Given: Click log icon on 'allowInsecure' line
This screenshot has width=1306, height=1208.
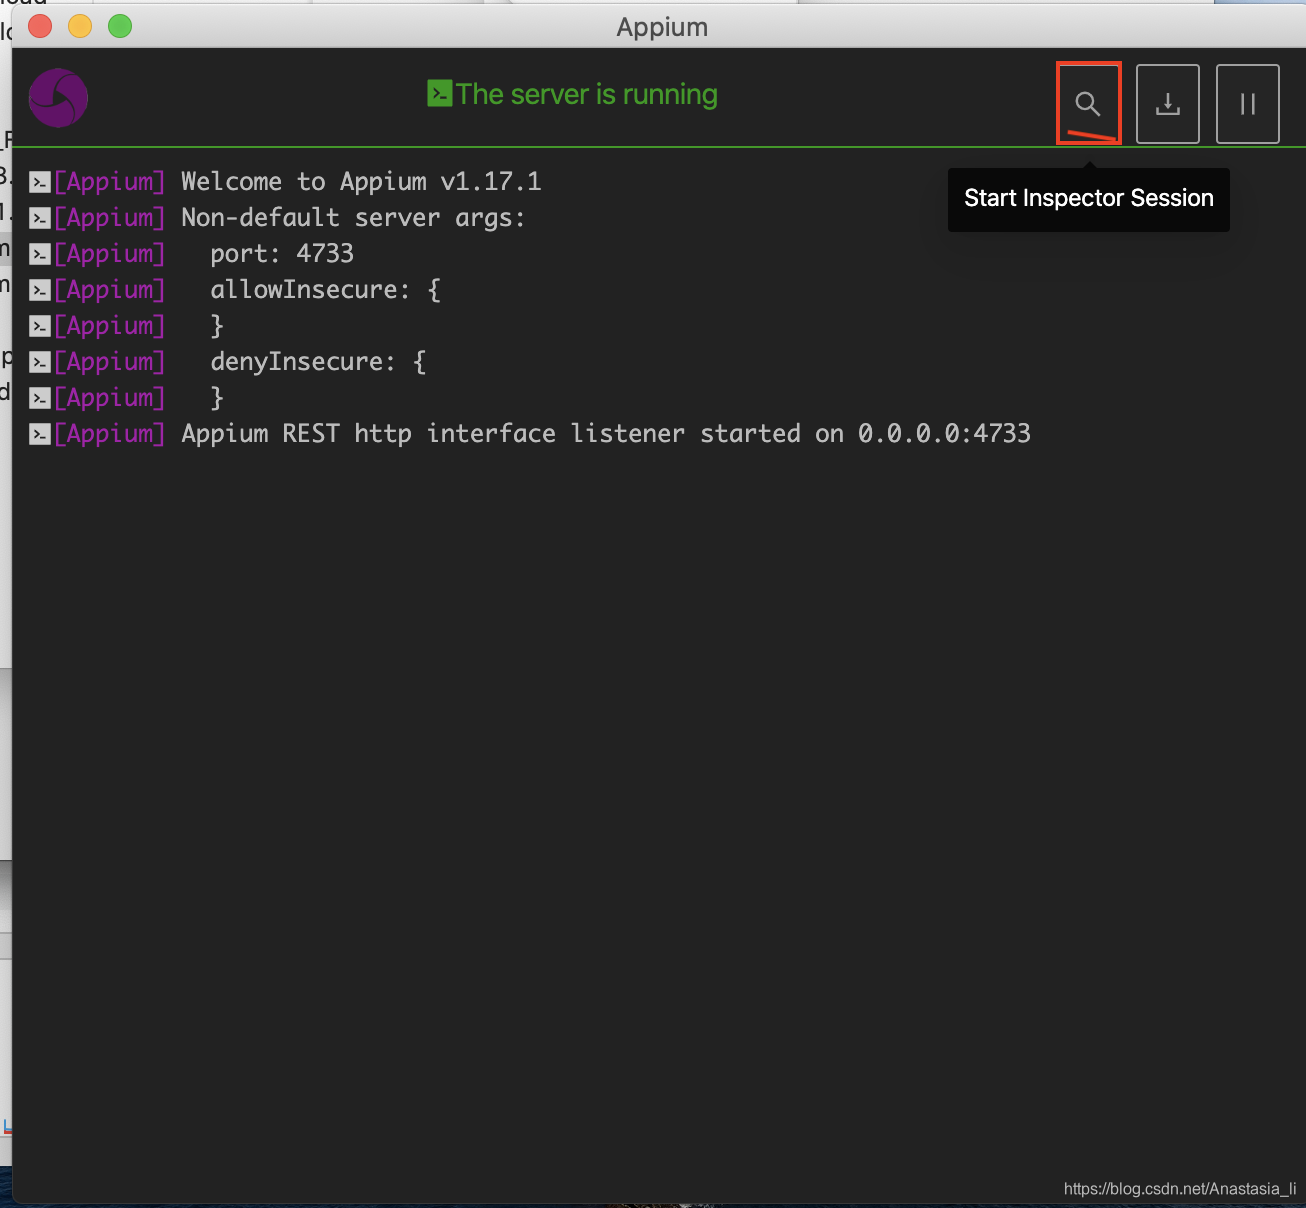Looking at the screenshot, I should (40, 290).
